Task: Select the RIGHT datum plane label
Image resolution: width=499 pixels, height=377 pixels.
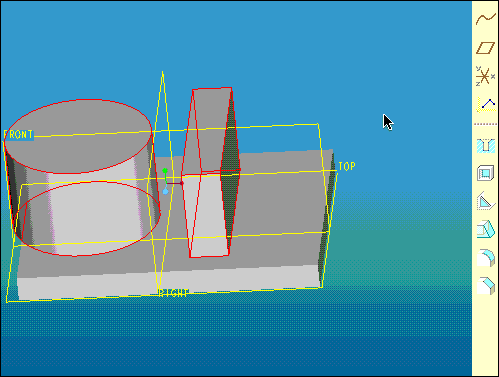Action: click(174, 293)
